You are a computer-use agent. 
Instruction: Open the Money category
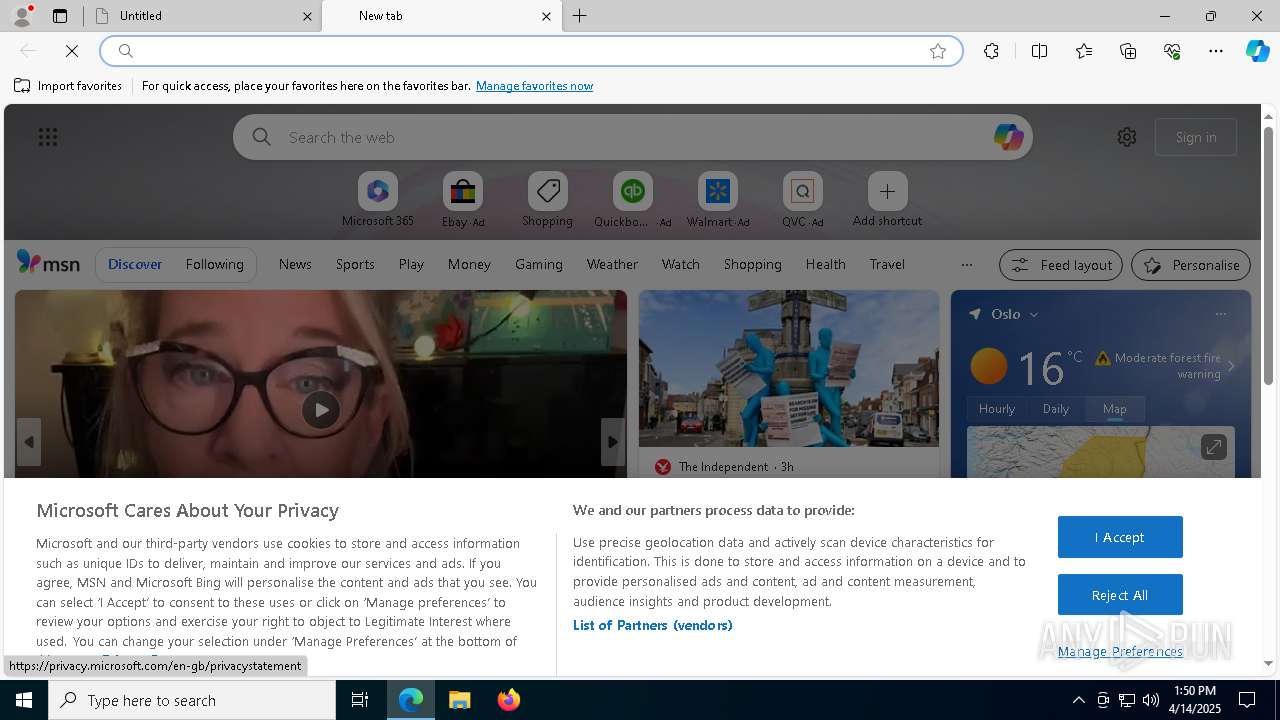[x=469, y=264]
